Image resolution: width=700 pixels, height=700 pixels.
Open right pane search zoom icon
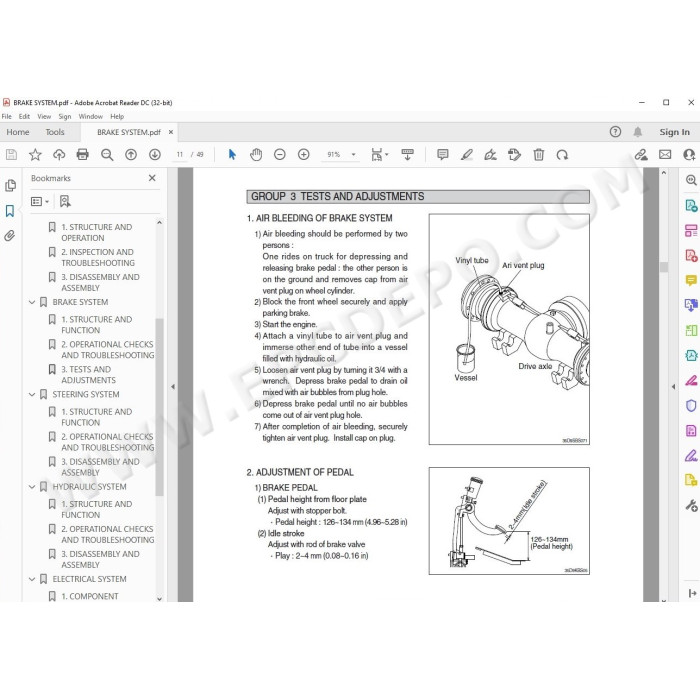pyautogui.click(x=691, y=180)
